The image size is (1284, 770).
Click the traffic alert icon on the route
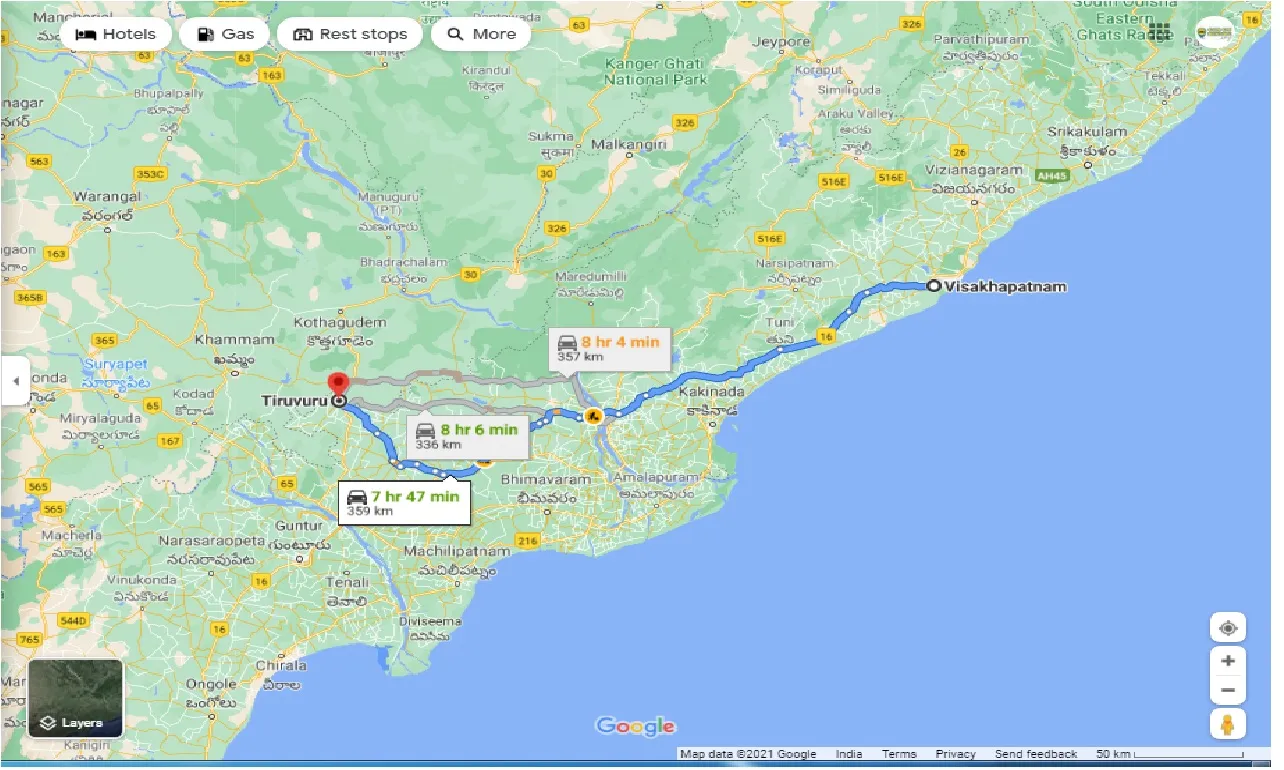pyautogui.click(x=592, y=417)
